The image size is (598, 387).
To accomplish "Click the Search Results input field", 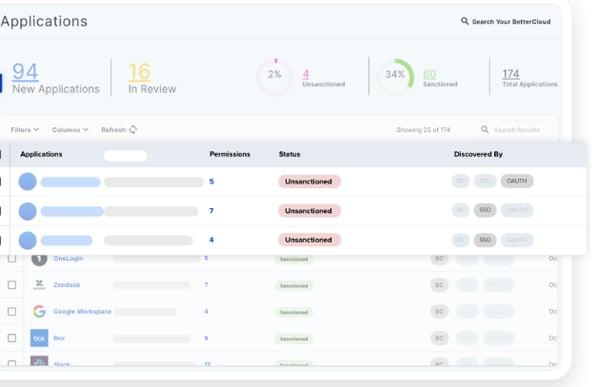I will (x=516, y=130).
